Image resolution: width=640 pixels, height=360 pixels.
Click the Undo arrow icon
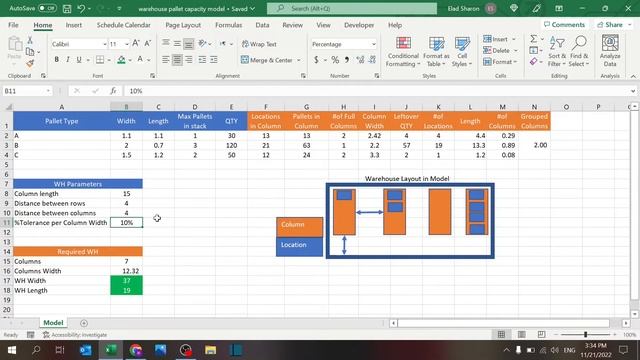(x=81, y=9)
